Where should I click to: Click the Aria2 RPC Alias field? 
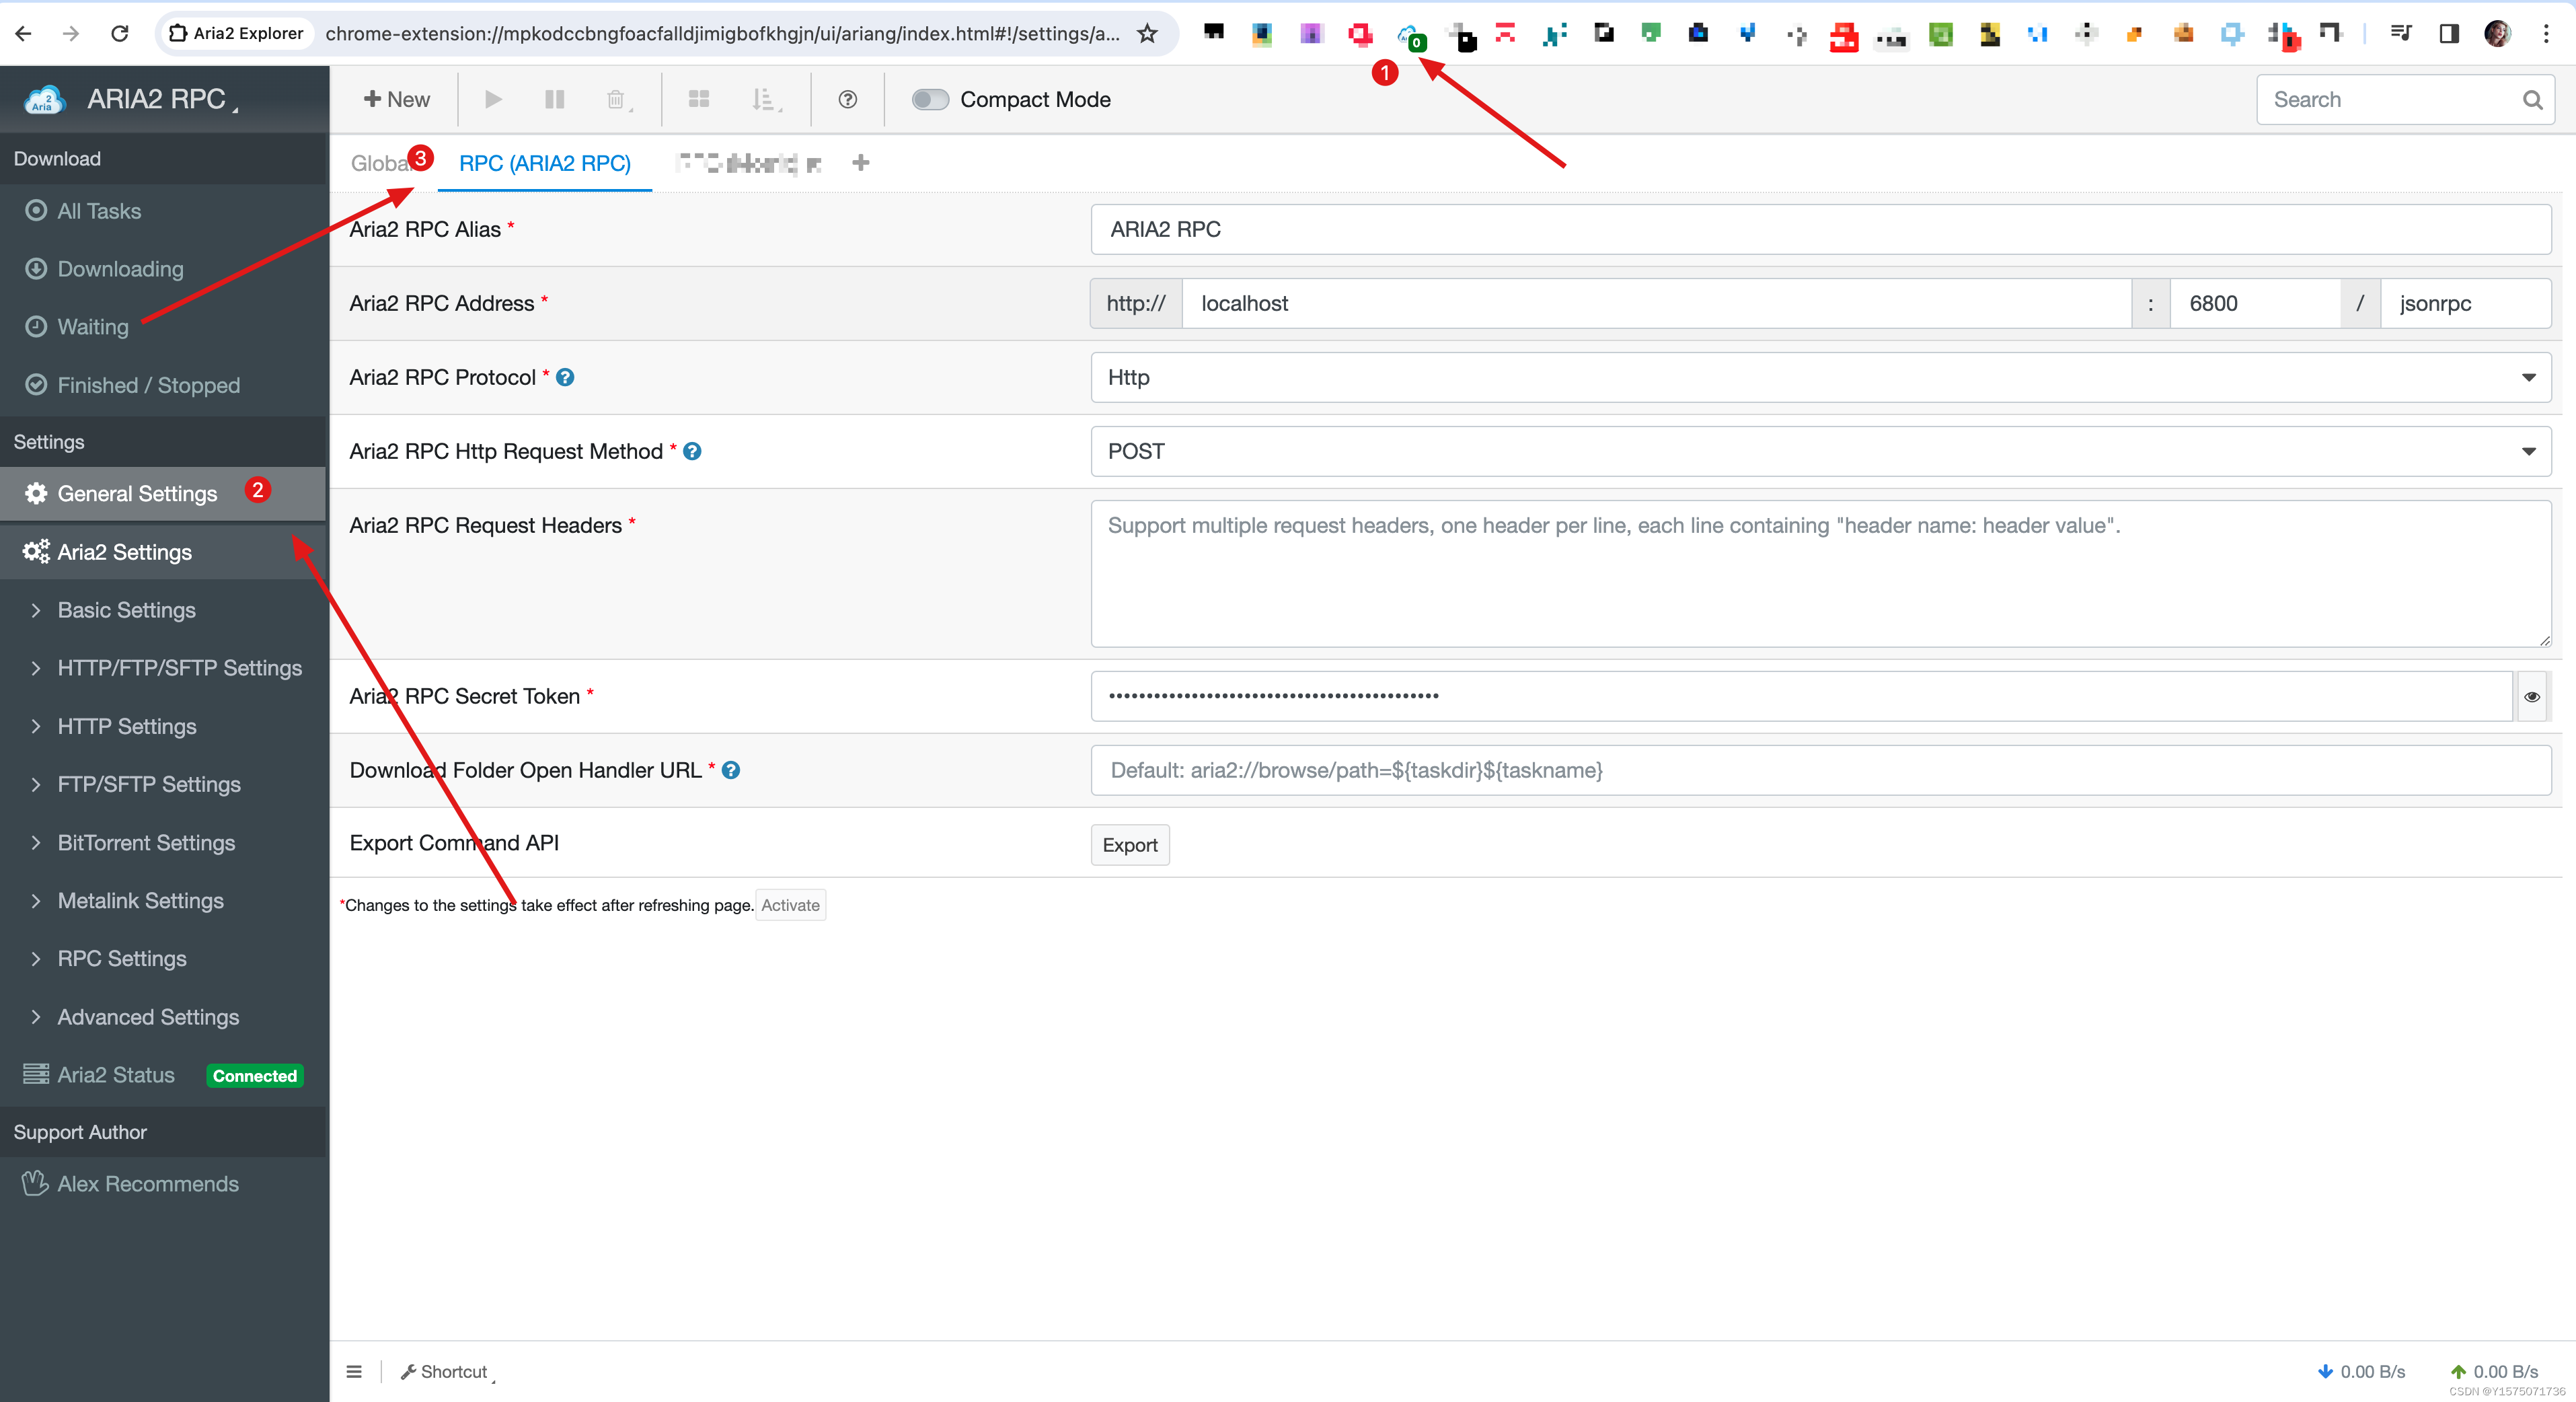pos(1820,229)
